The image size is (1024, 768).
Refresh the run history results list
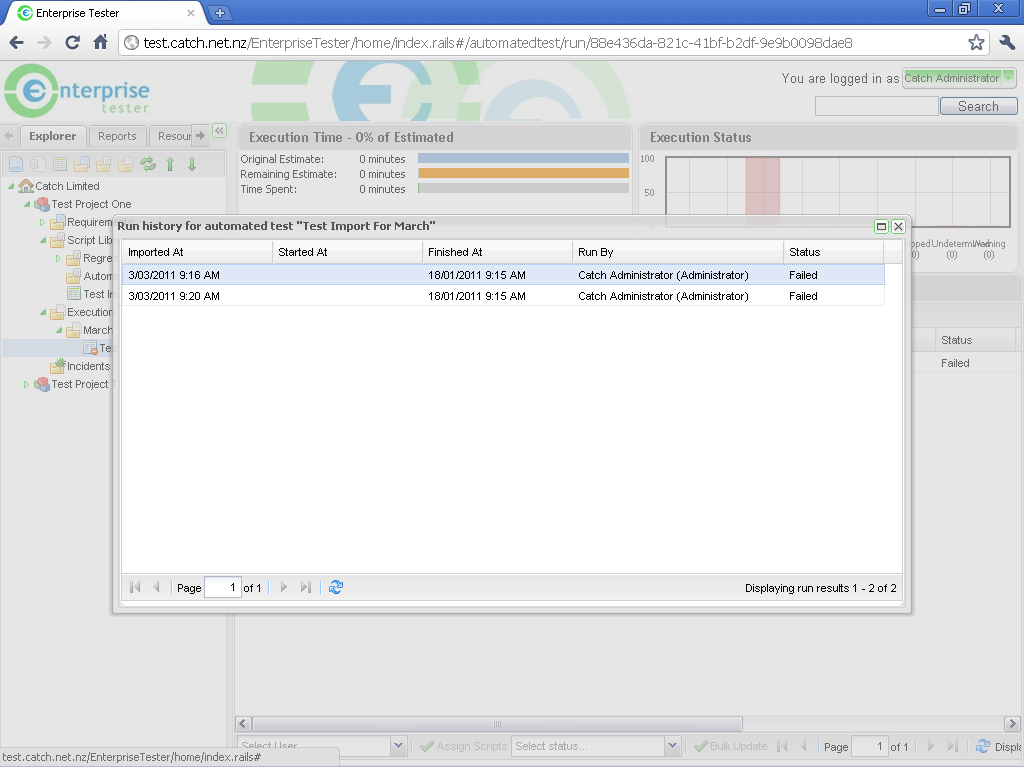336,588
